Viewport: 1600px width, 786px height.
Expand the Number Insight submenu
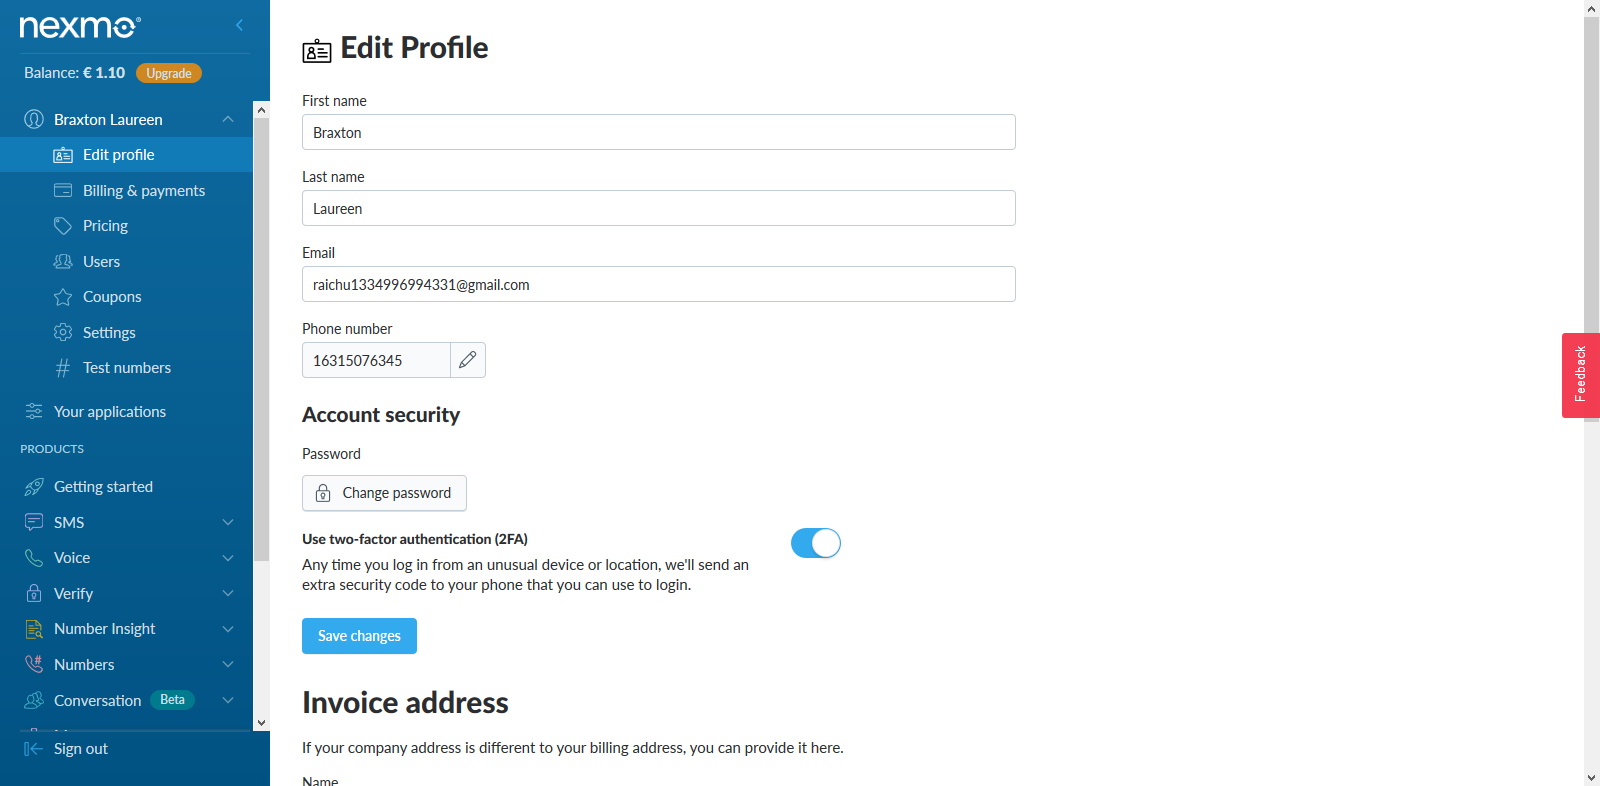228,629
